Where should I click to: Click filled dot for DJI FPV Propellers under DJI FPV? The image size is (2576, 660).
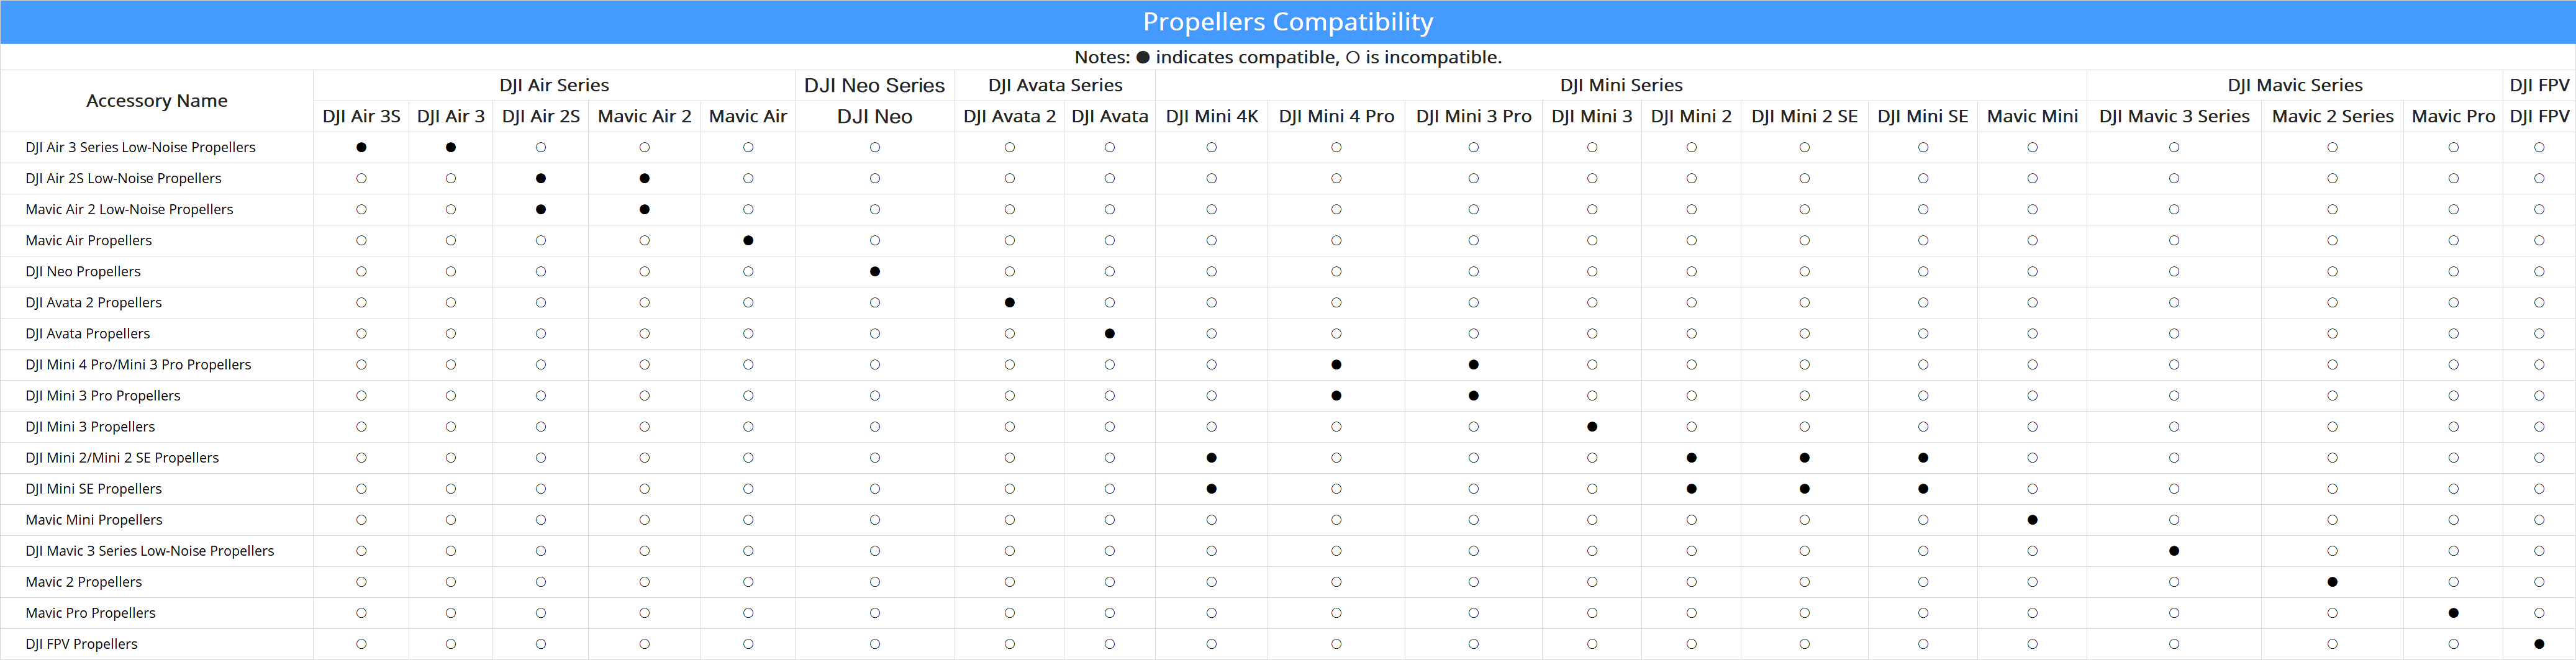(x=2539, y=644)
